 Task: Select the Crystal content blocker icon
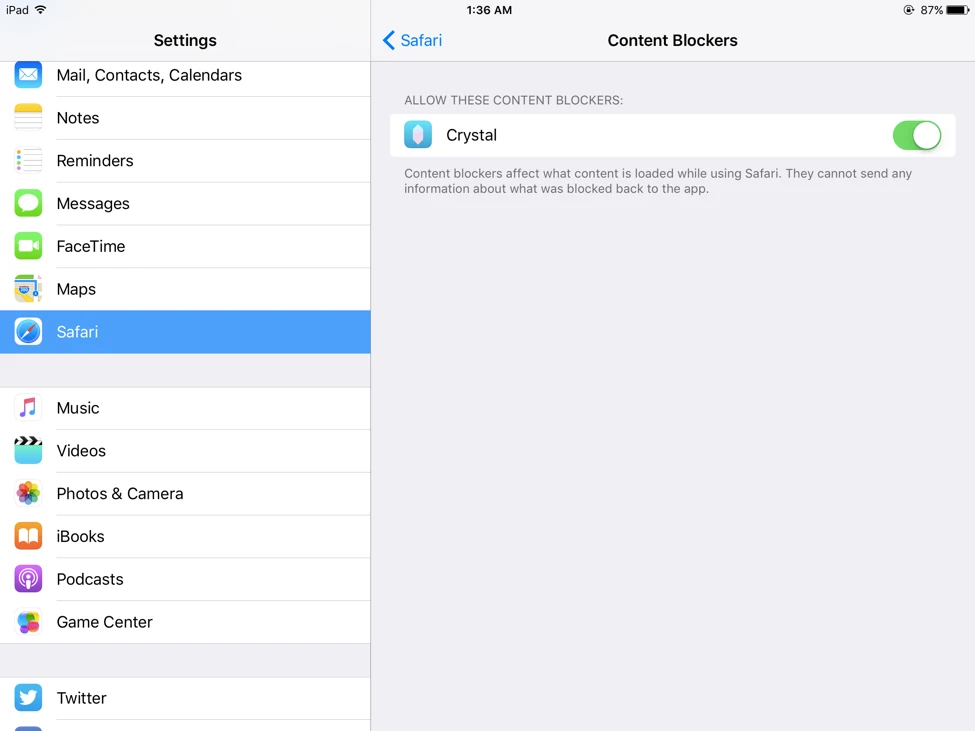[417, 134]
